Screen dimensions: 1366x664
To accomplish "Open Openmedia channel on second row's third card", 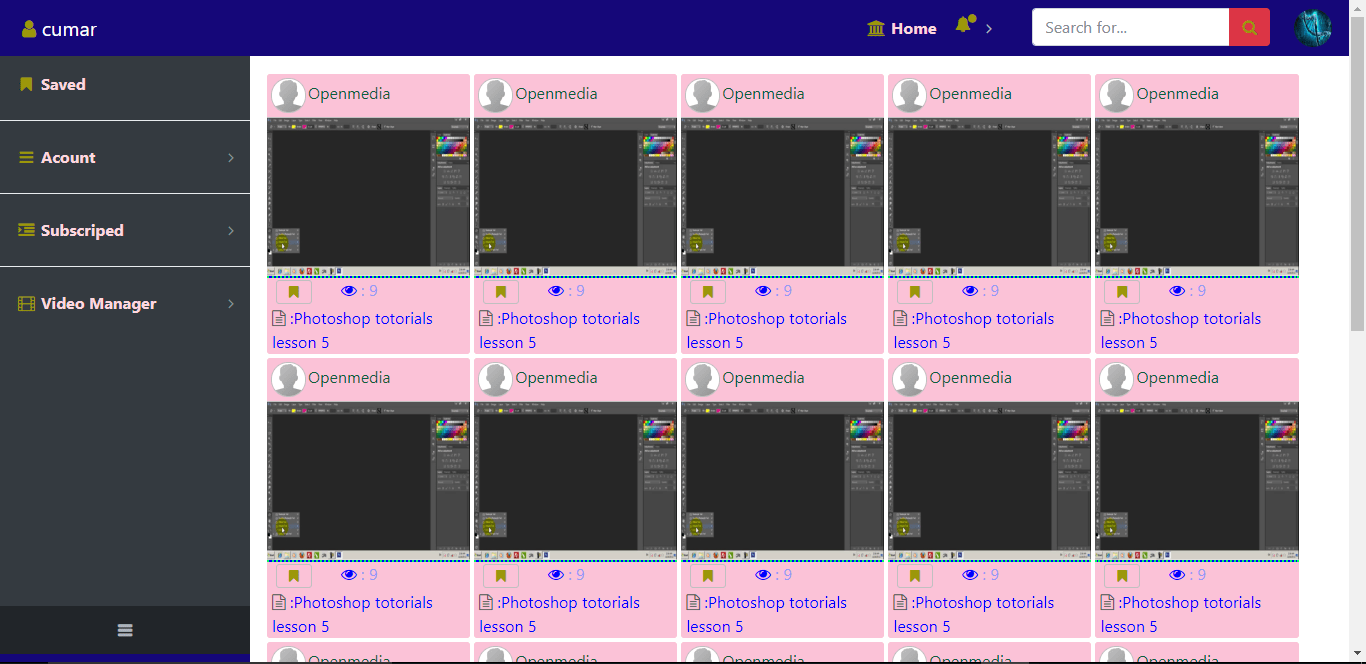I will coord(764,378).
